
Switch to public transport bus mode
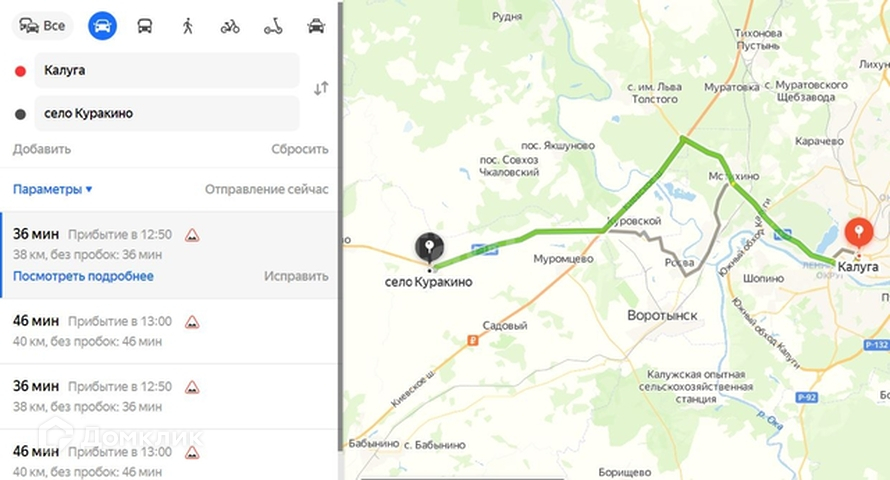coord(145,26)
